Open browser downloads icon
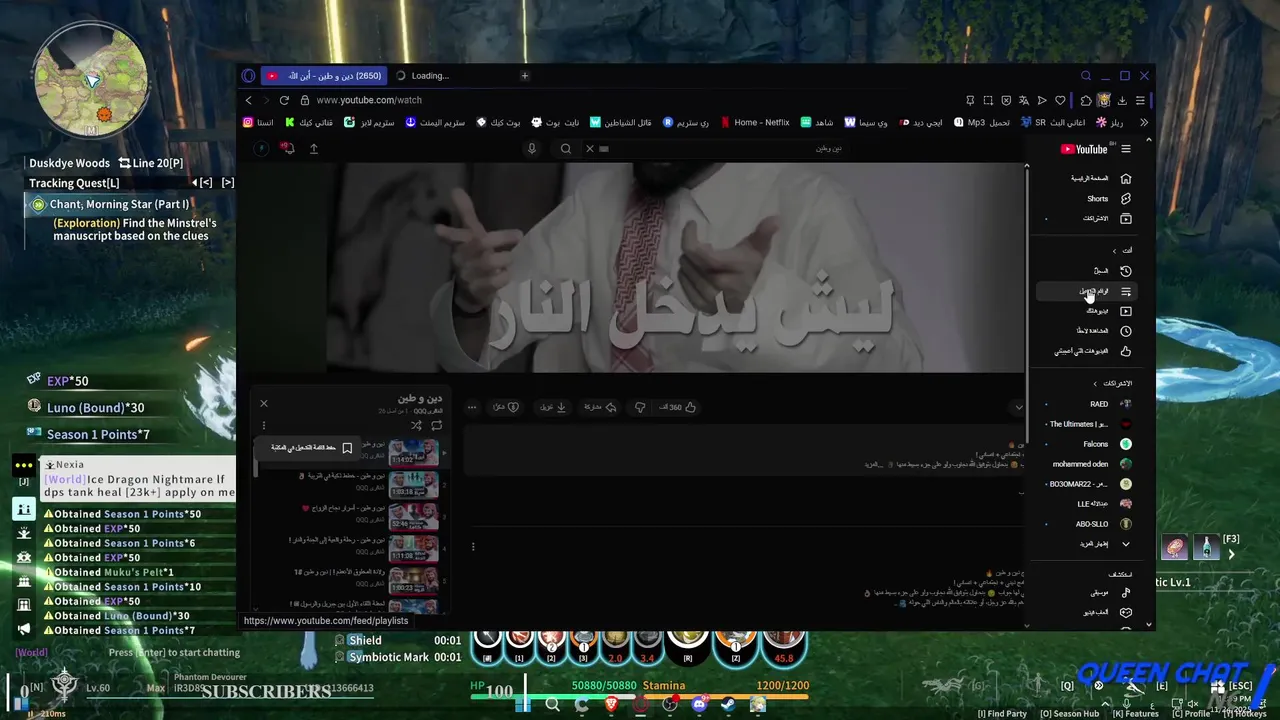The width and height of the screenshot is (1280, 720). 1122,100
